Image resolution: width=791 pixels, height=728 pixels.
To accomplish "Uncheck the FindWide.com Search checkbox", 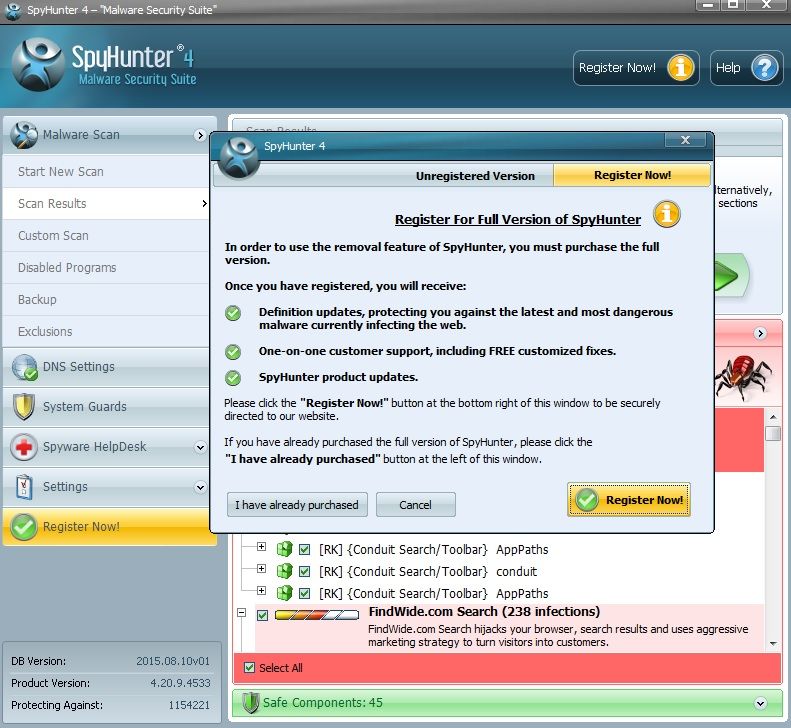I will tap(262, 615).
